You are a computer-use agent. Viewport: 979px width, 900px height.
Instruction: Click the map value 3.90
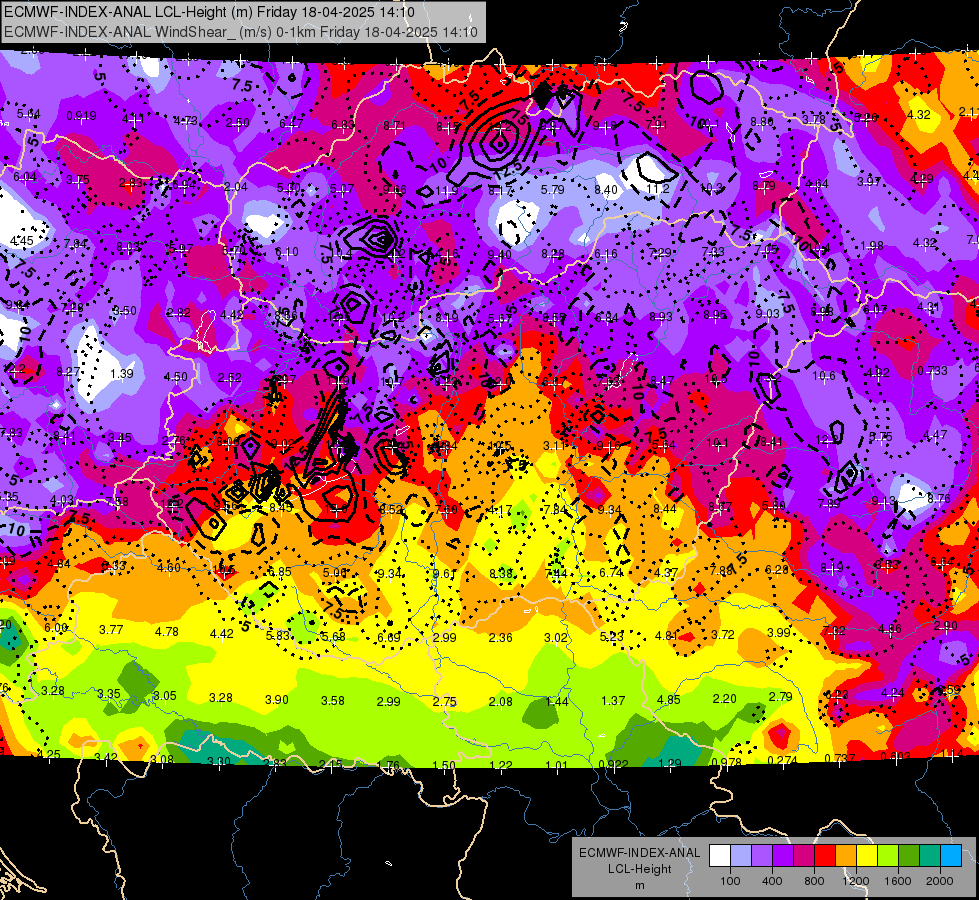[x=277, y=699]
